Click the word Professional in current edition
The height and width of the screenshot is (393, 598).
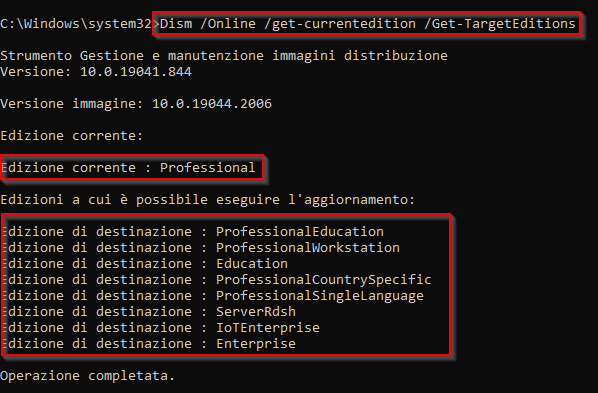click(x=207, y=168)
